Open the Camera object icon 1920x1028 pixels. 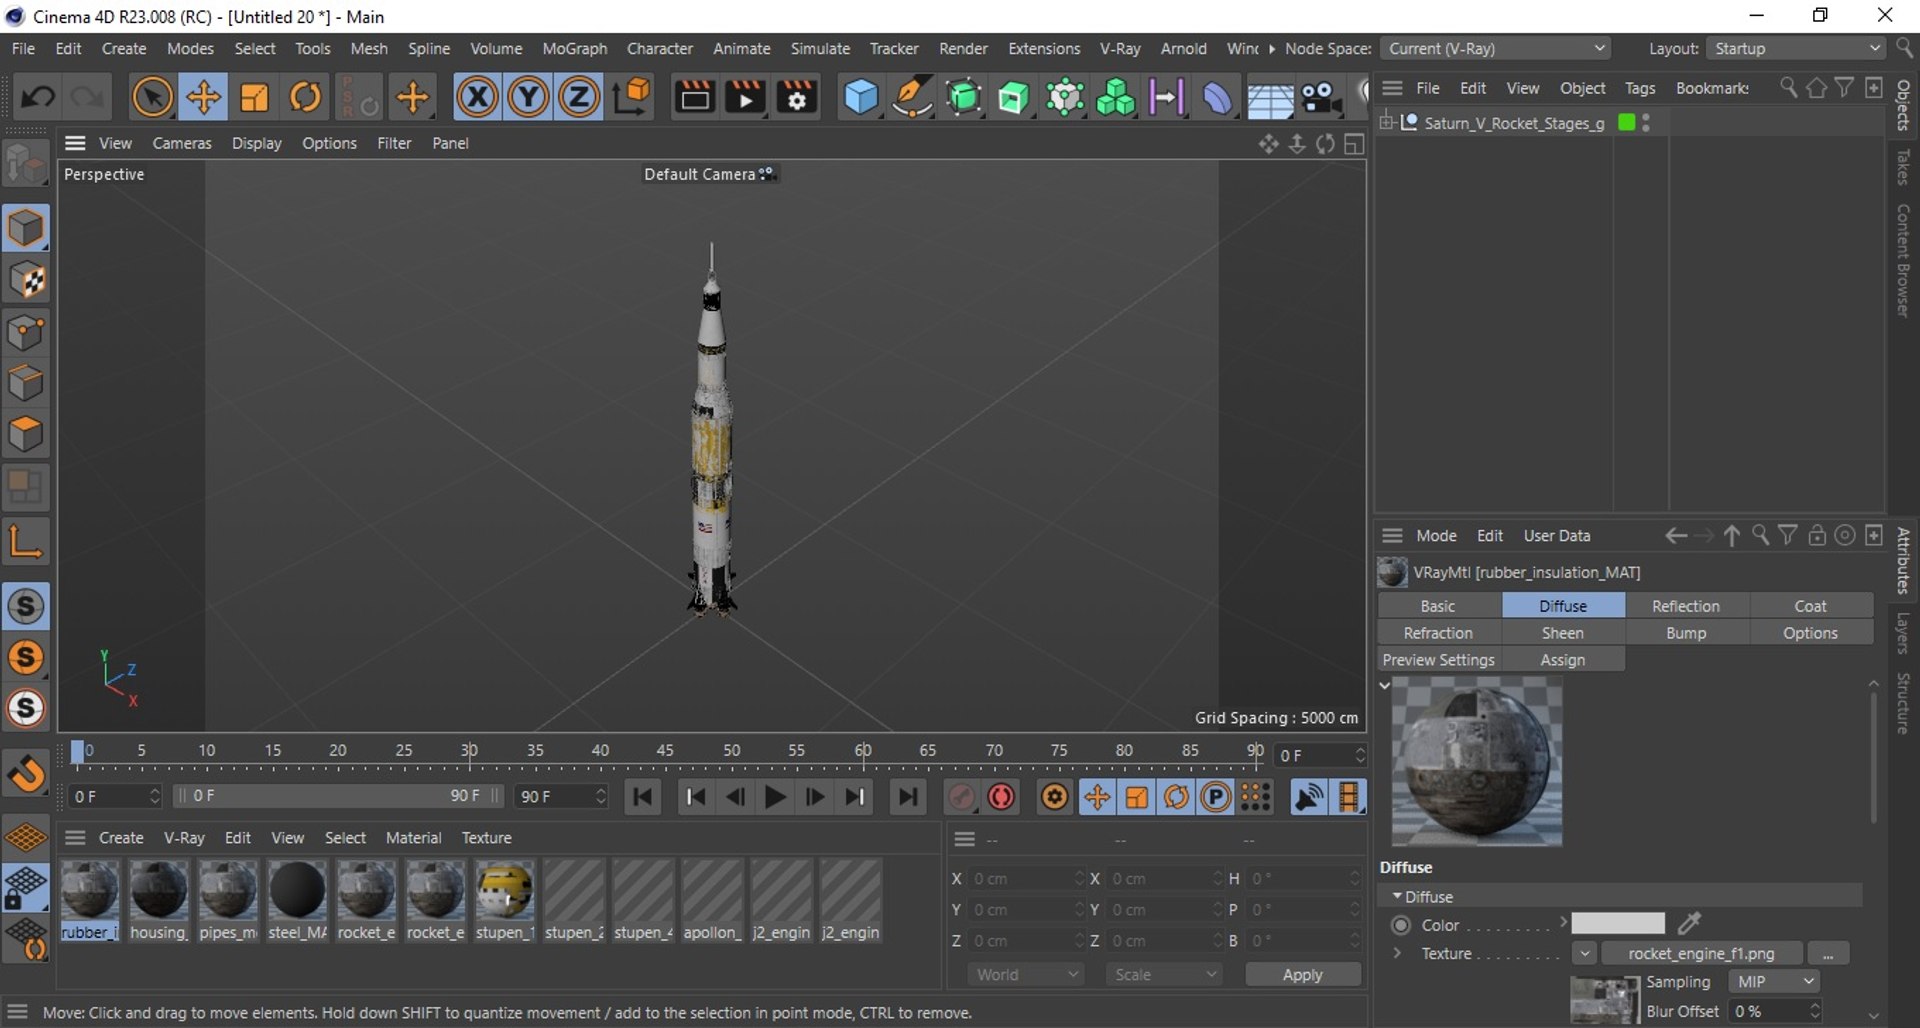[1321, 97]
